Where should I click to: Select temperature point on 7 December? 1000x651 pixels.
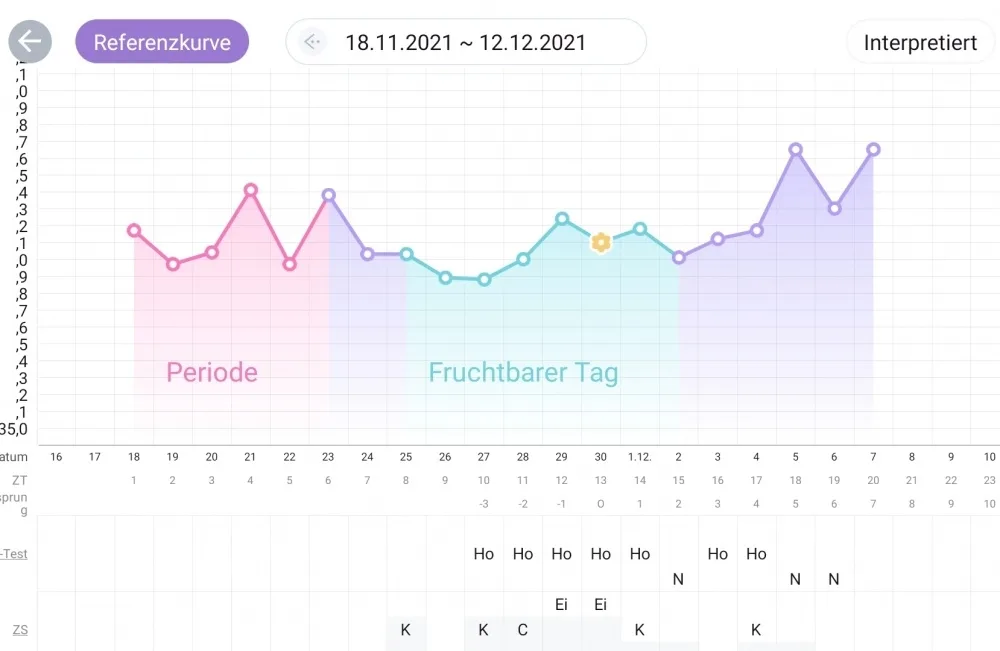click(x=873, y=149)
